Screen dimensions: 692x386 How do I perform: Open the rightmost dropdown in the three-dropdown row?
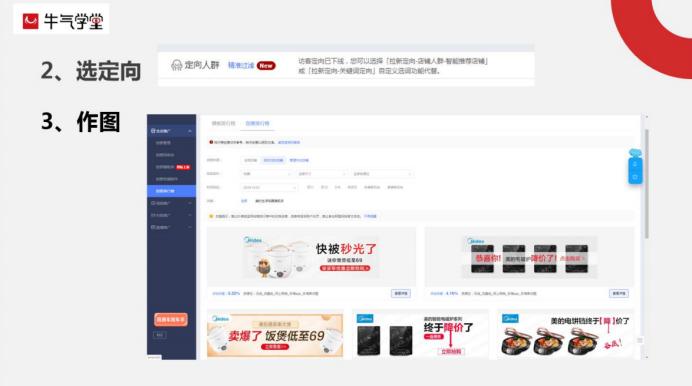coord(382,174)
